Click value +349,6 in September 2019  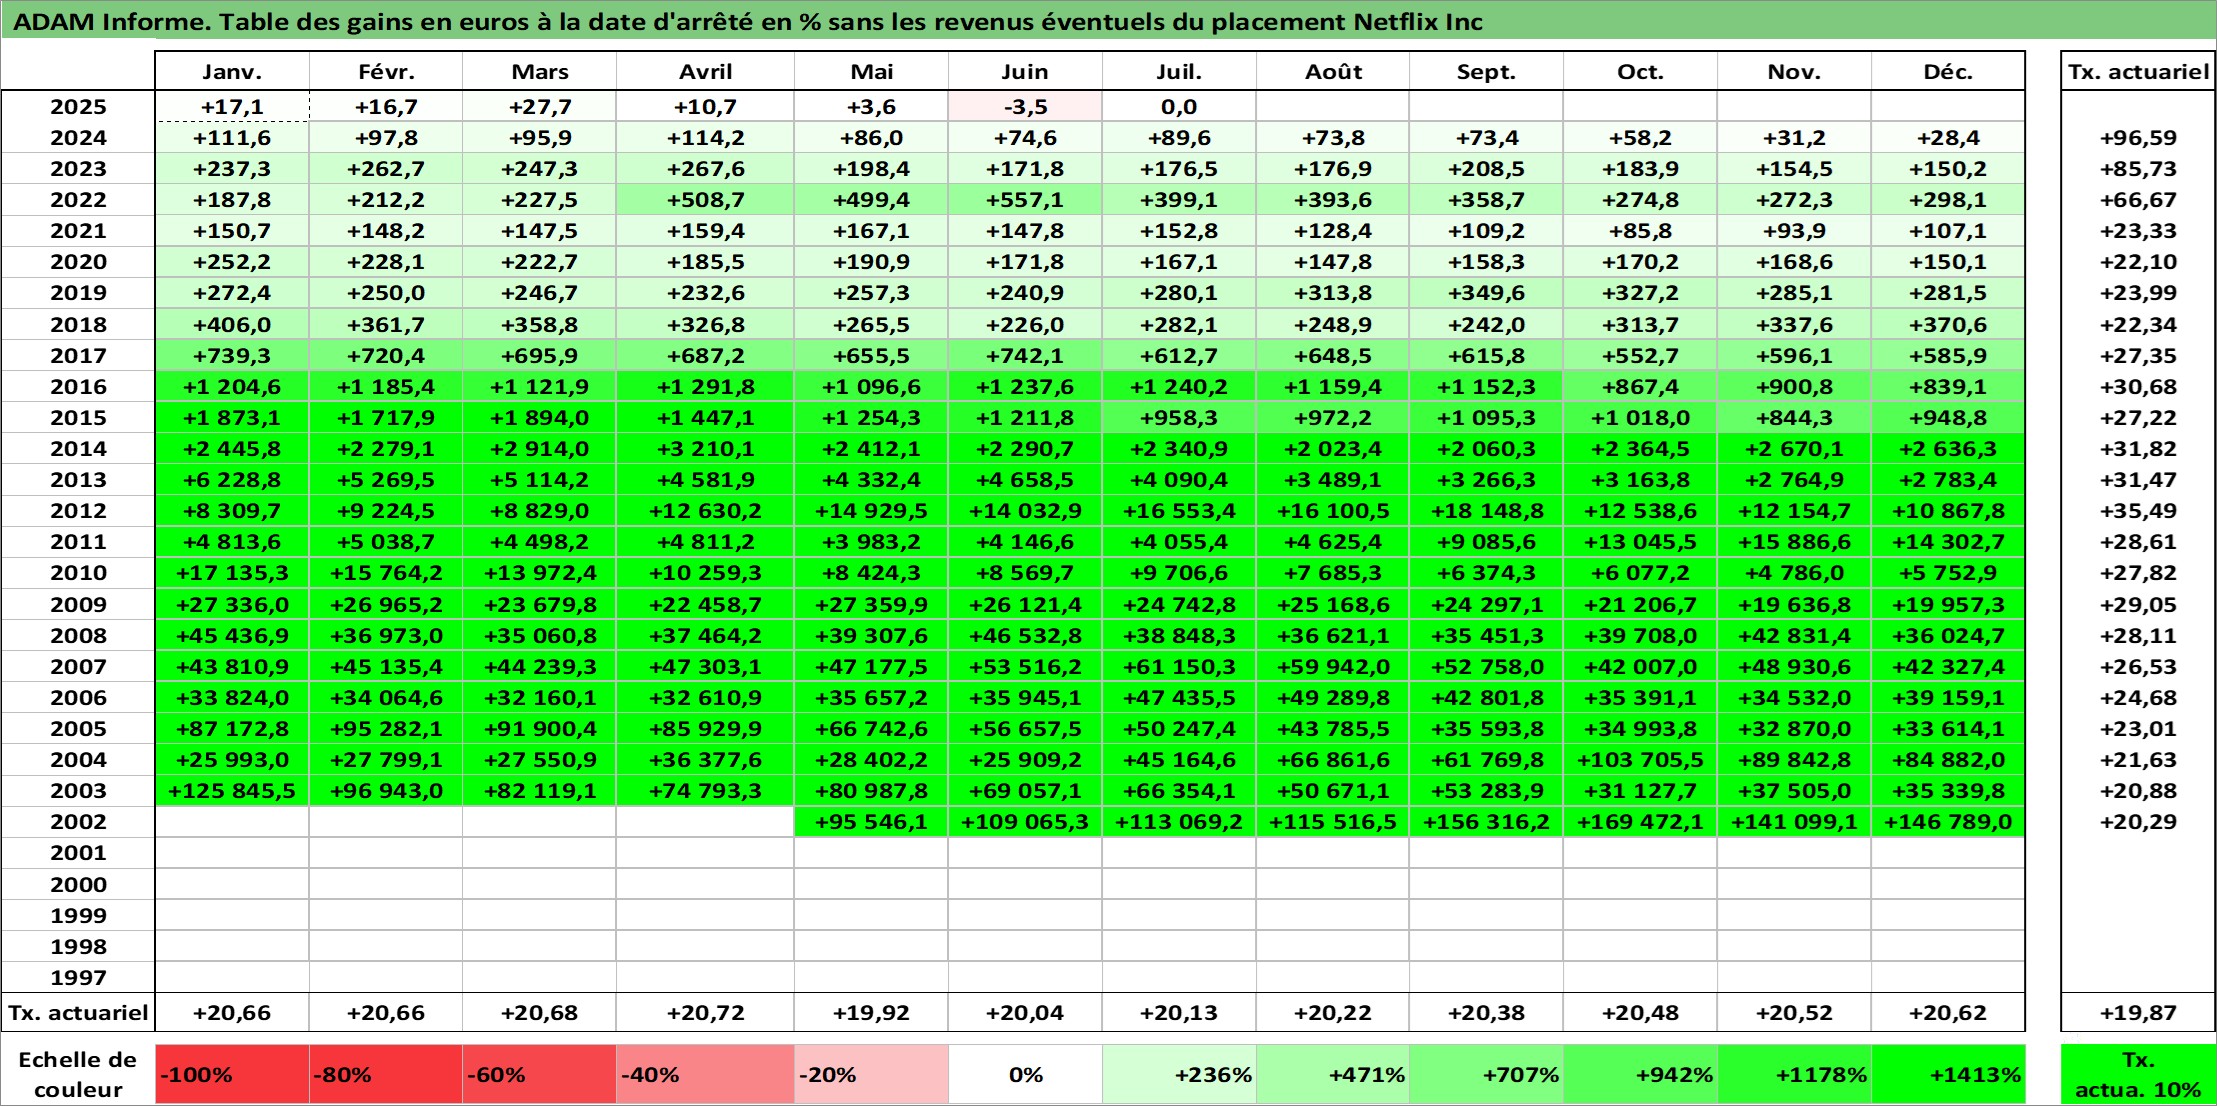(x=1486, y=293)
